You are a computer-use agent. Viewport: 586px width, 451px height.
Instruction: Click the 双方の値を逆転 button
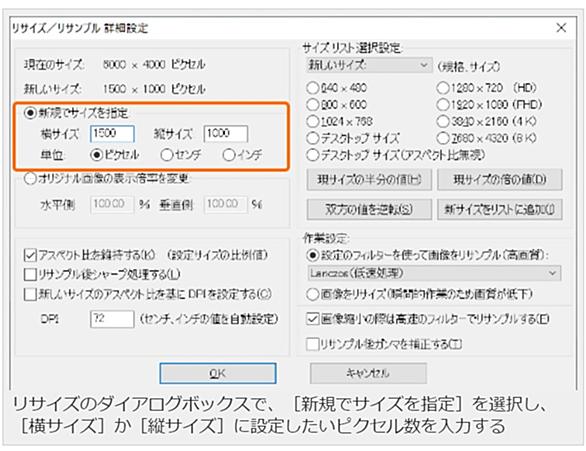click(369, 209)
